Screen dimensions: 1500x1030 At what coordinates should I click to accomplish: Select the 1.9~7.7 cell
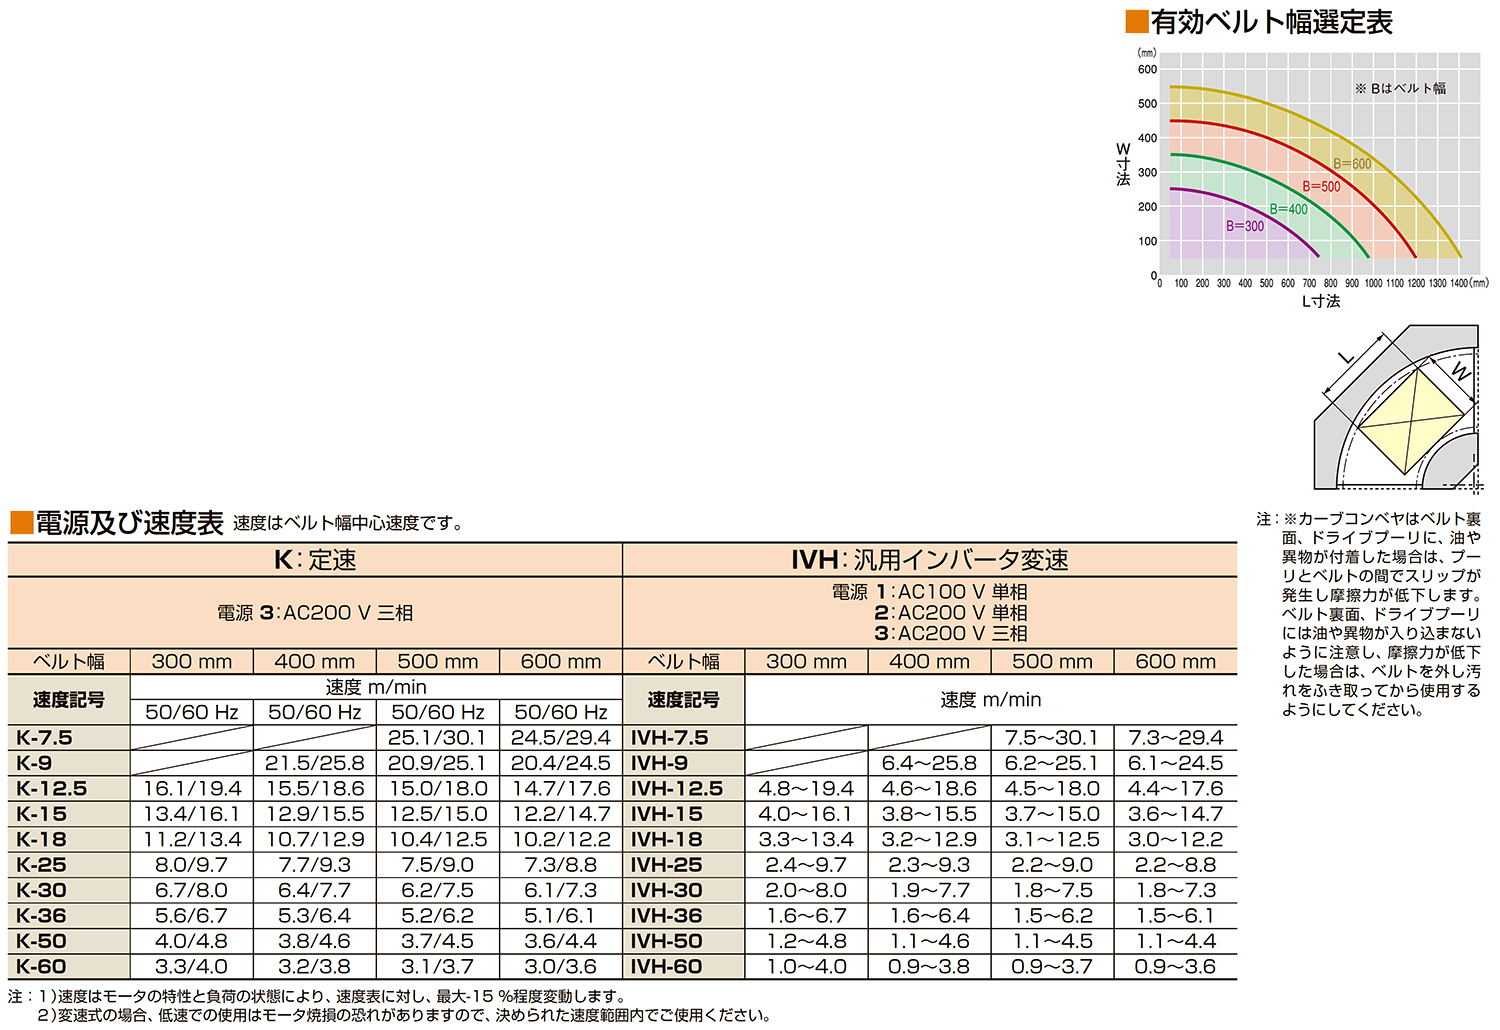click(x=929, y=890)
